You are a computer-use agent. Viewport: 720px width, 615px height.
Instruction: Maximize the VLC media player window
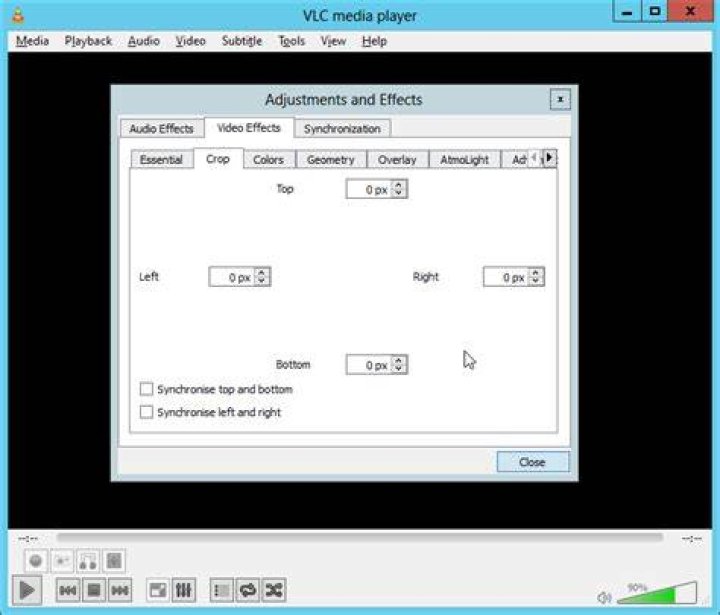coord(654,11)
